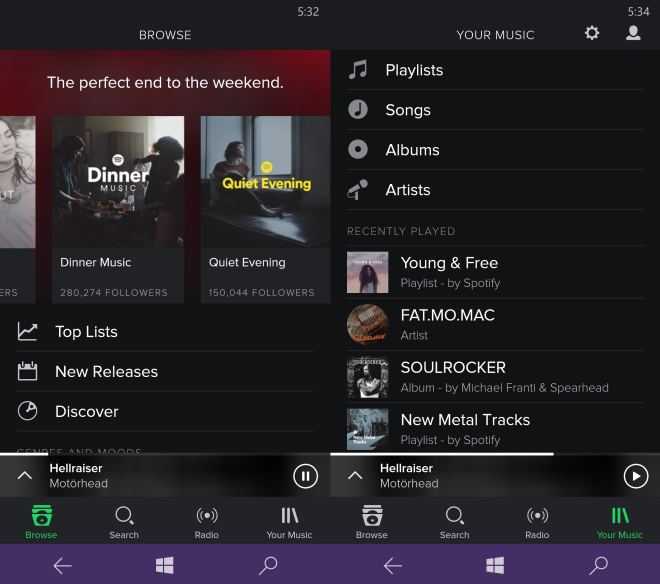Expand now playing bar on Your Music screen
The width and height of the screenshot is (660, 584).
[x=355, y=476]
